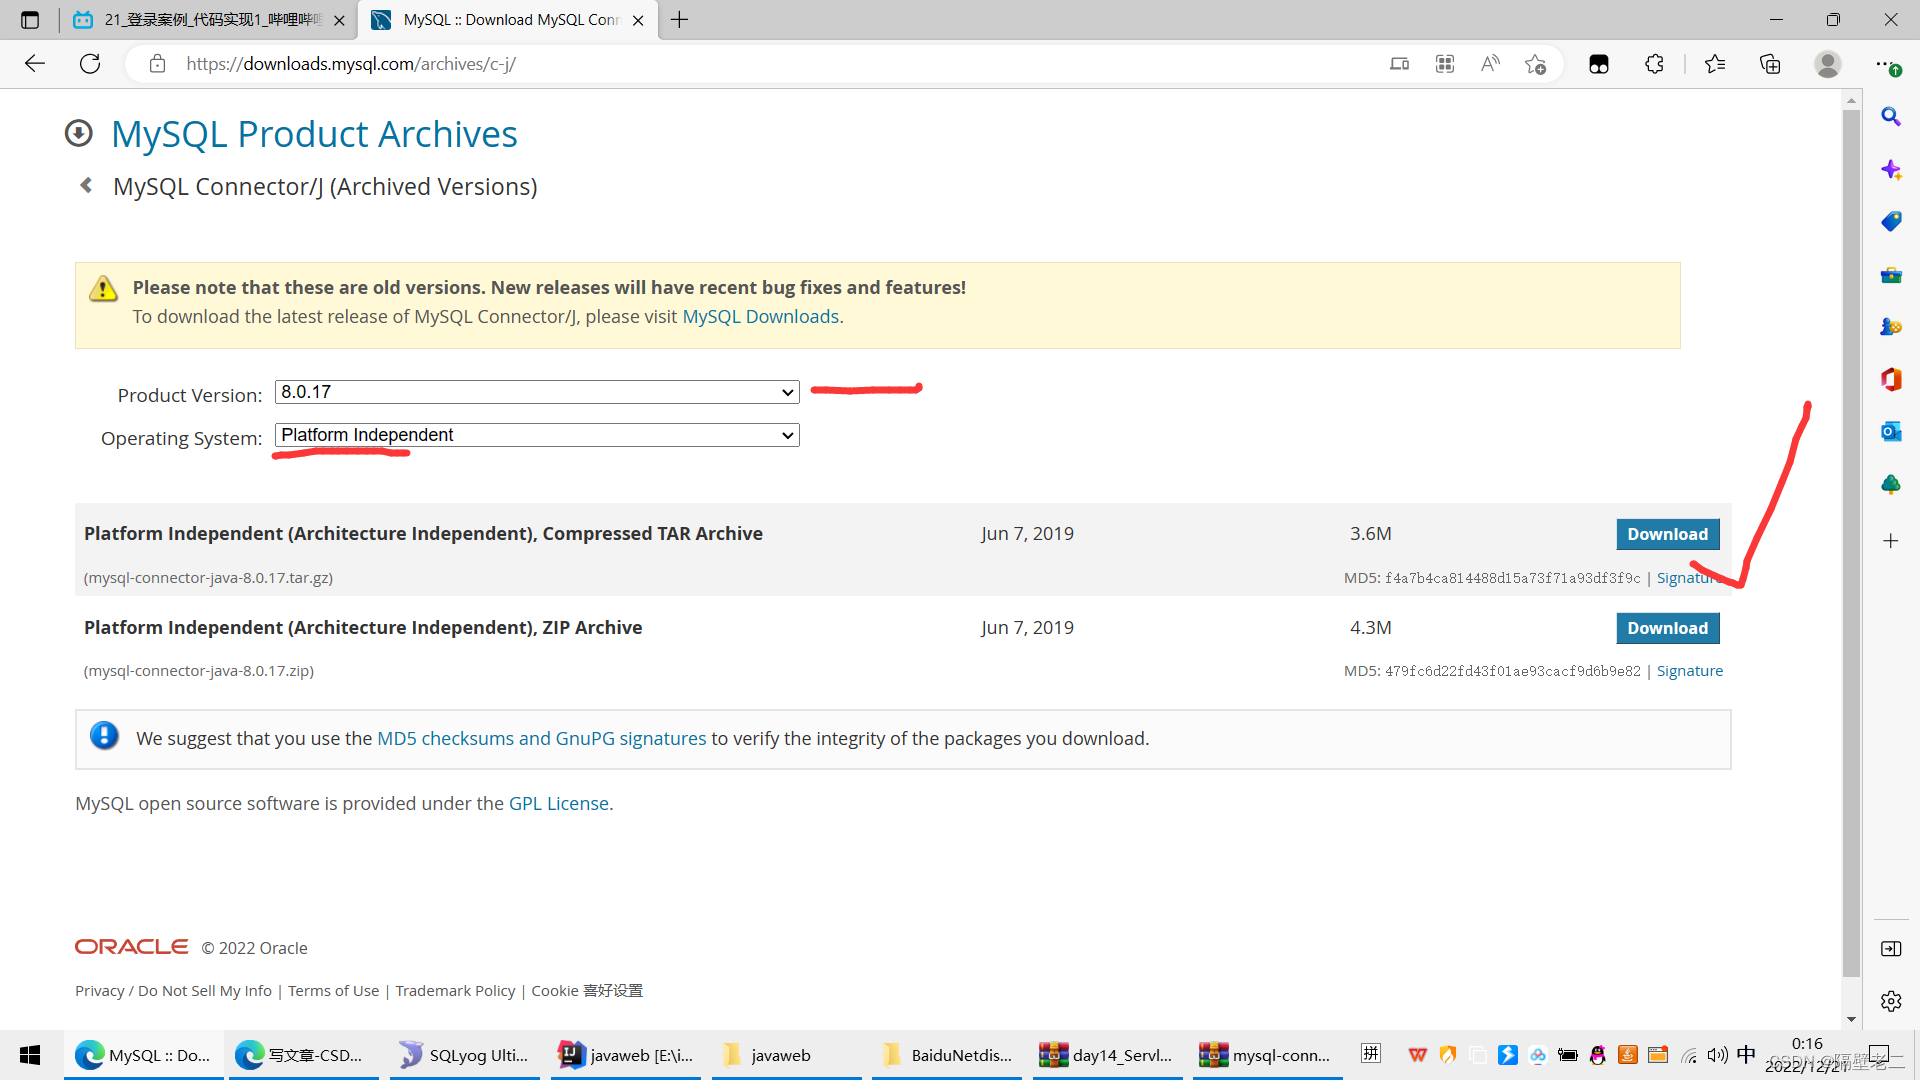Click the Signature link for ZIP Archive
Viewport: 1920px width, 1080px height.
(1691, 671)
